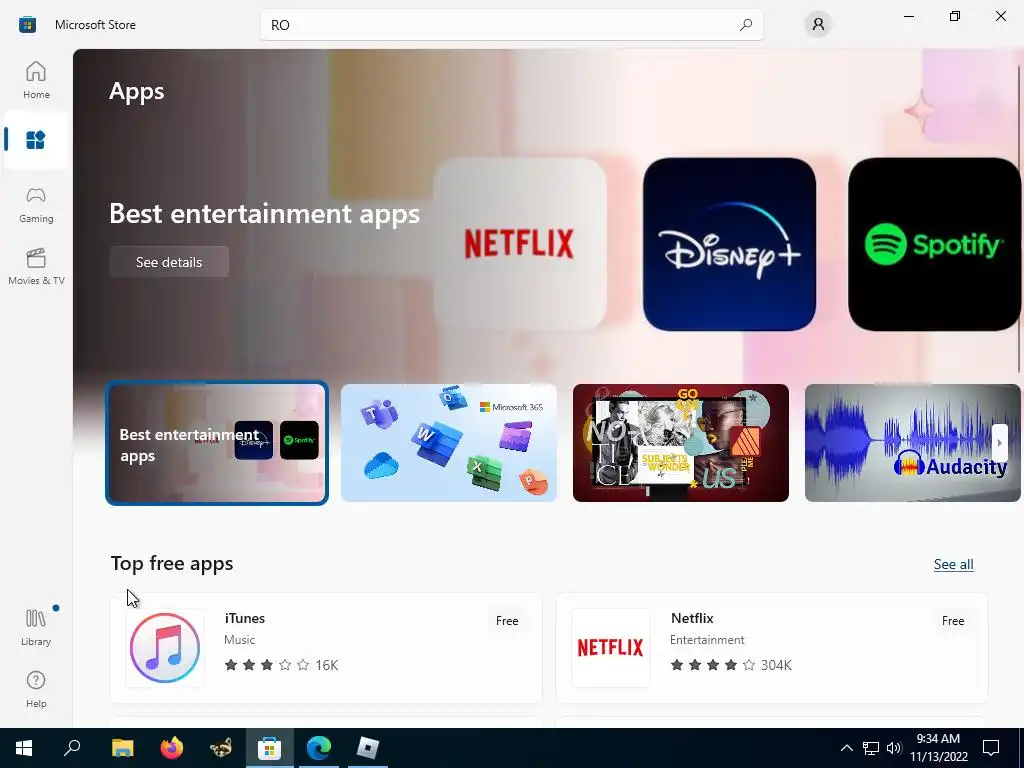
Task: Open the user profile account icon
Action: (818, 25)
